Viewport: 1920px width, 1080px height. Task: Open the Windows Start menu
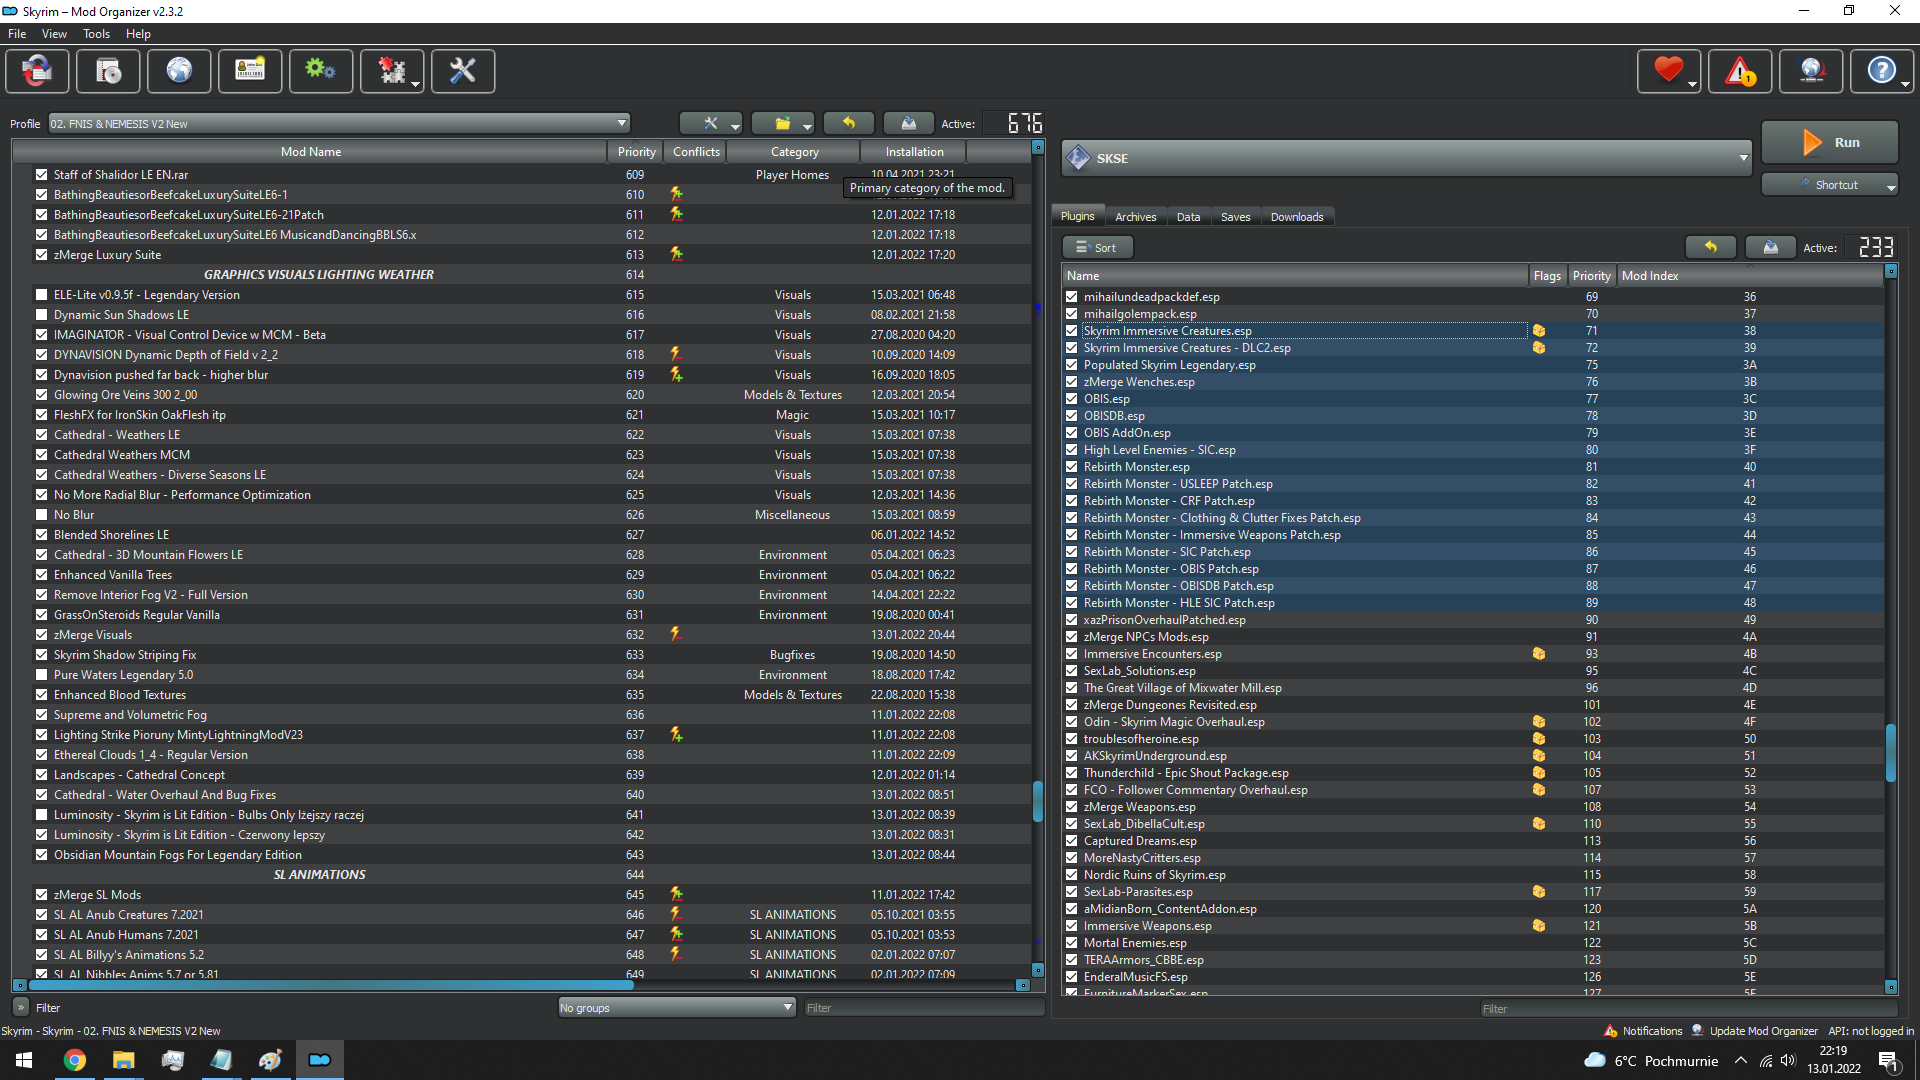pyautogui.click(x=24, y=1060)
